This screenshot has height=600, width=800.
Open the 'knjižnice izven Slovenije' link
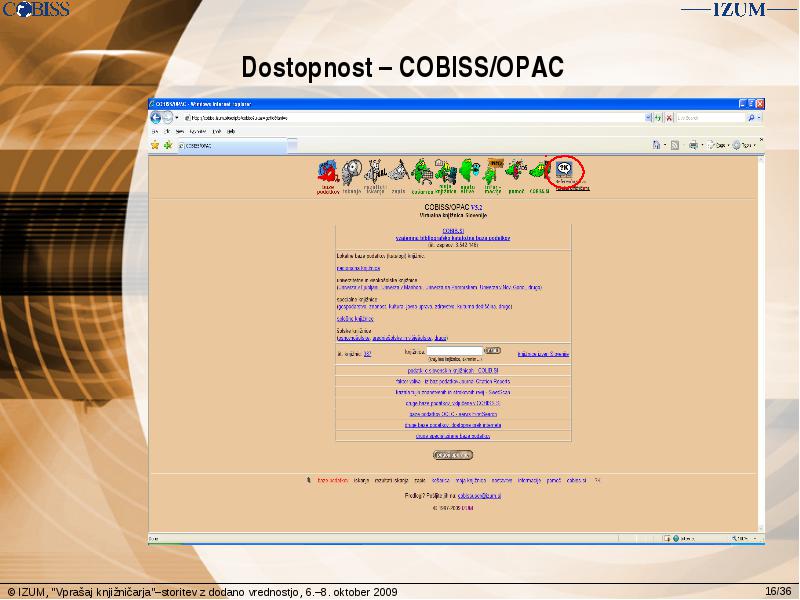coord(543,354)
